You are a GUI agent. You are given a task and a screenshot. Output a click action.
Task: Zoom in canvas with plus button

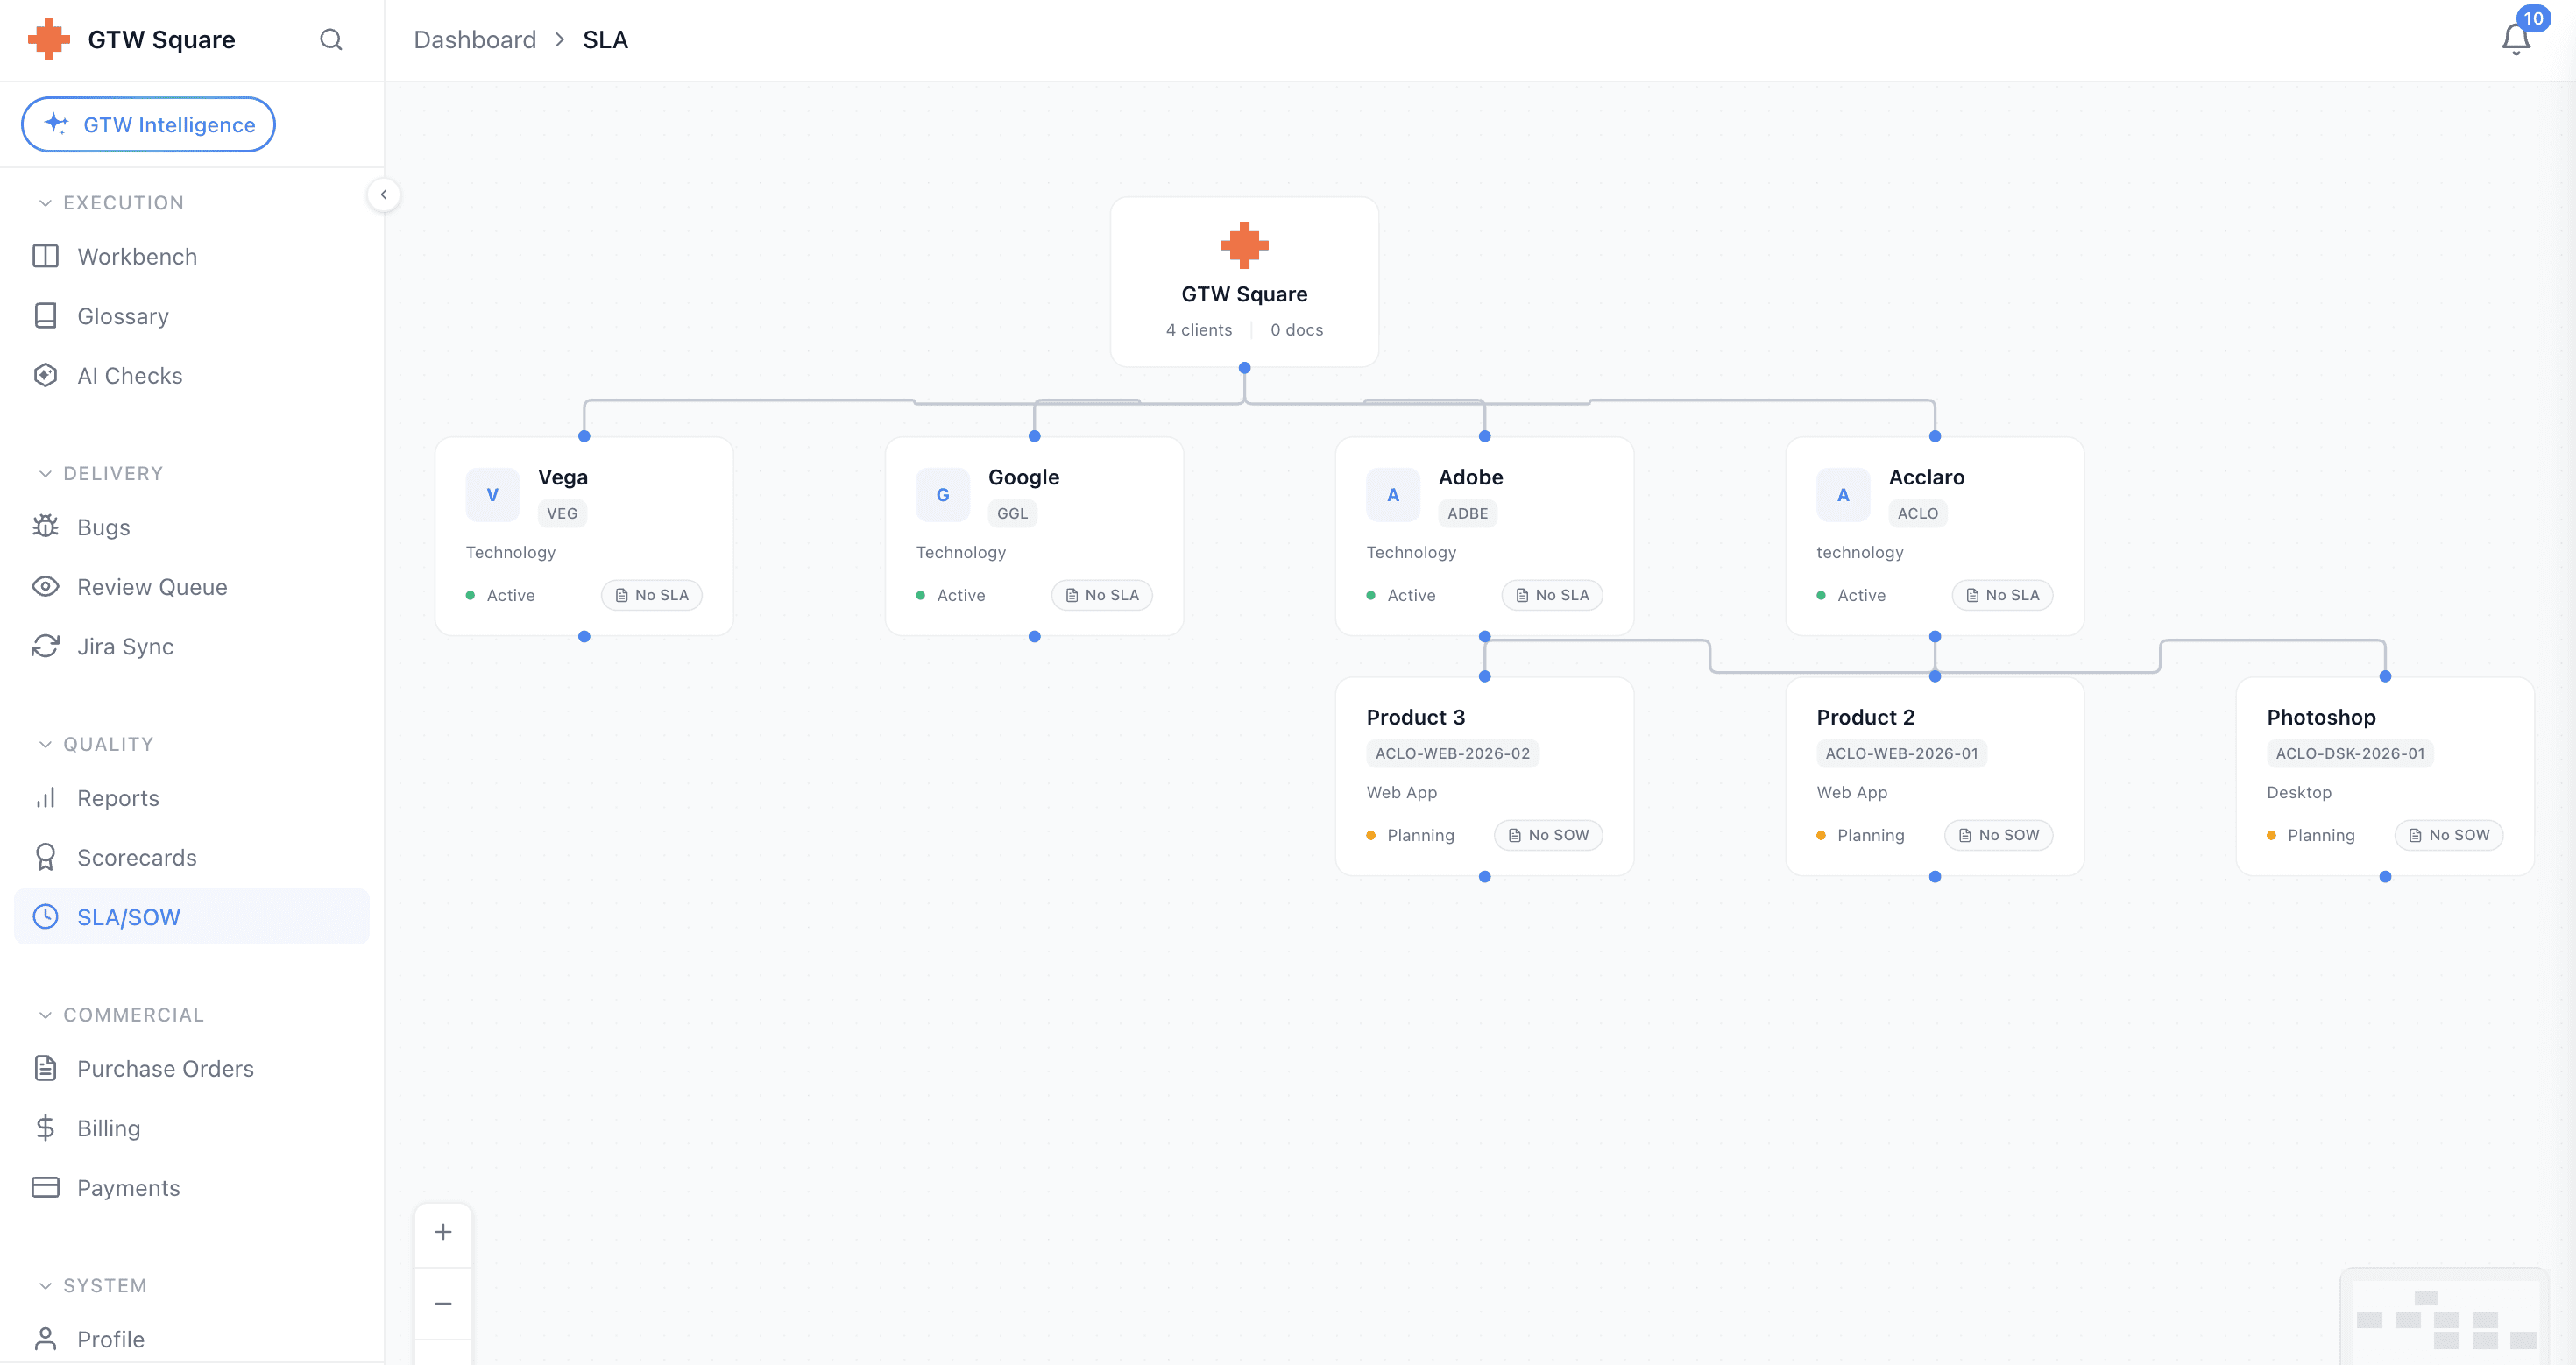[x=443, y=1232]
